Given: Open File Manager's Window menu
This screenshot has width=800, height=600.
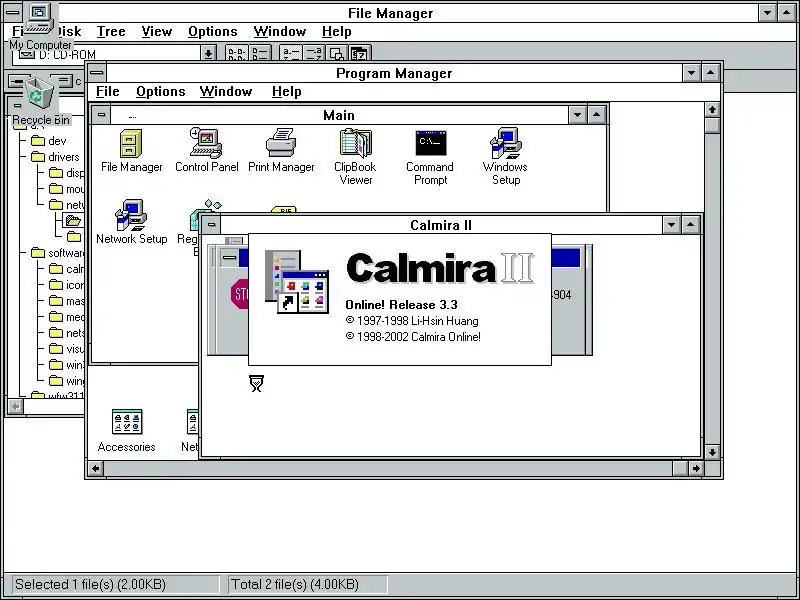Looking at the screenshot, I should click(x=280, y=32).
